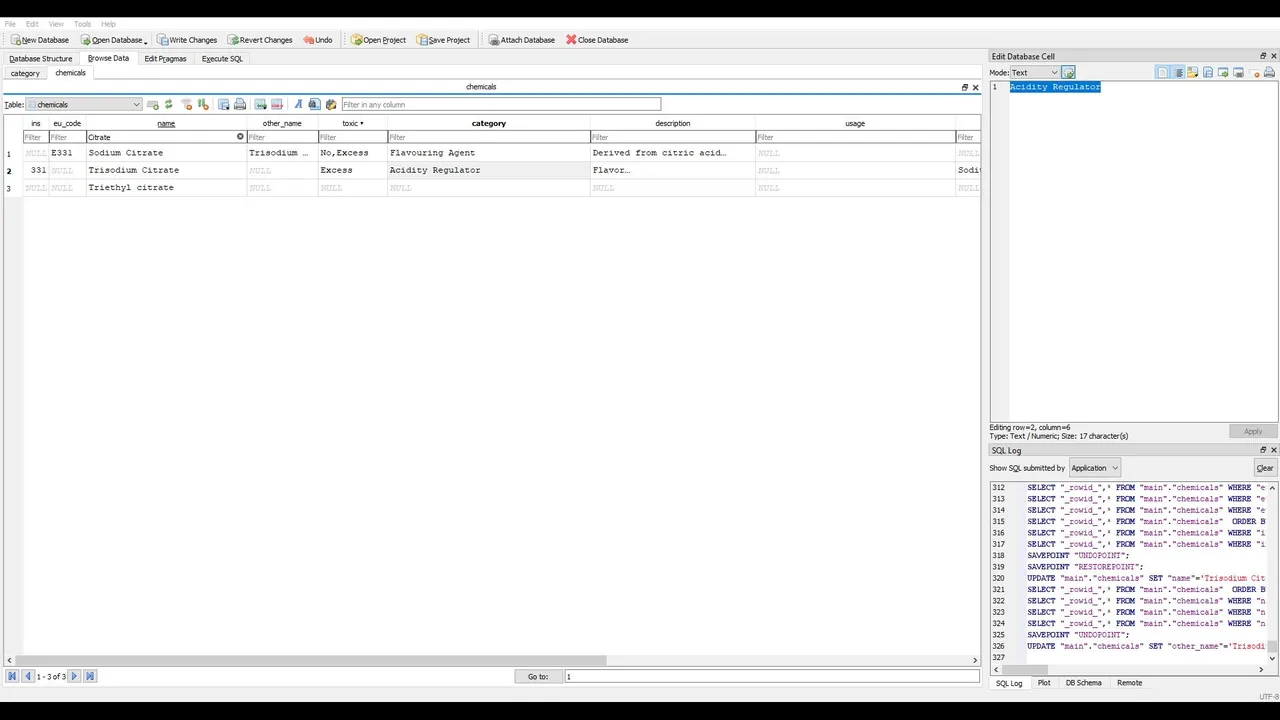
Task: Open the Edit menu
Action: click(x=32, y=24)
